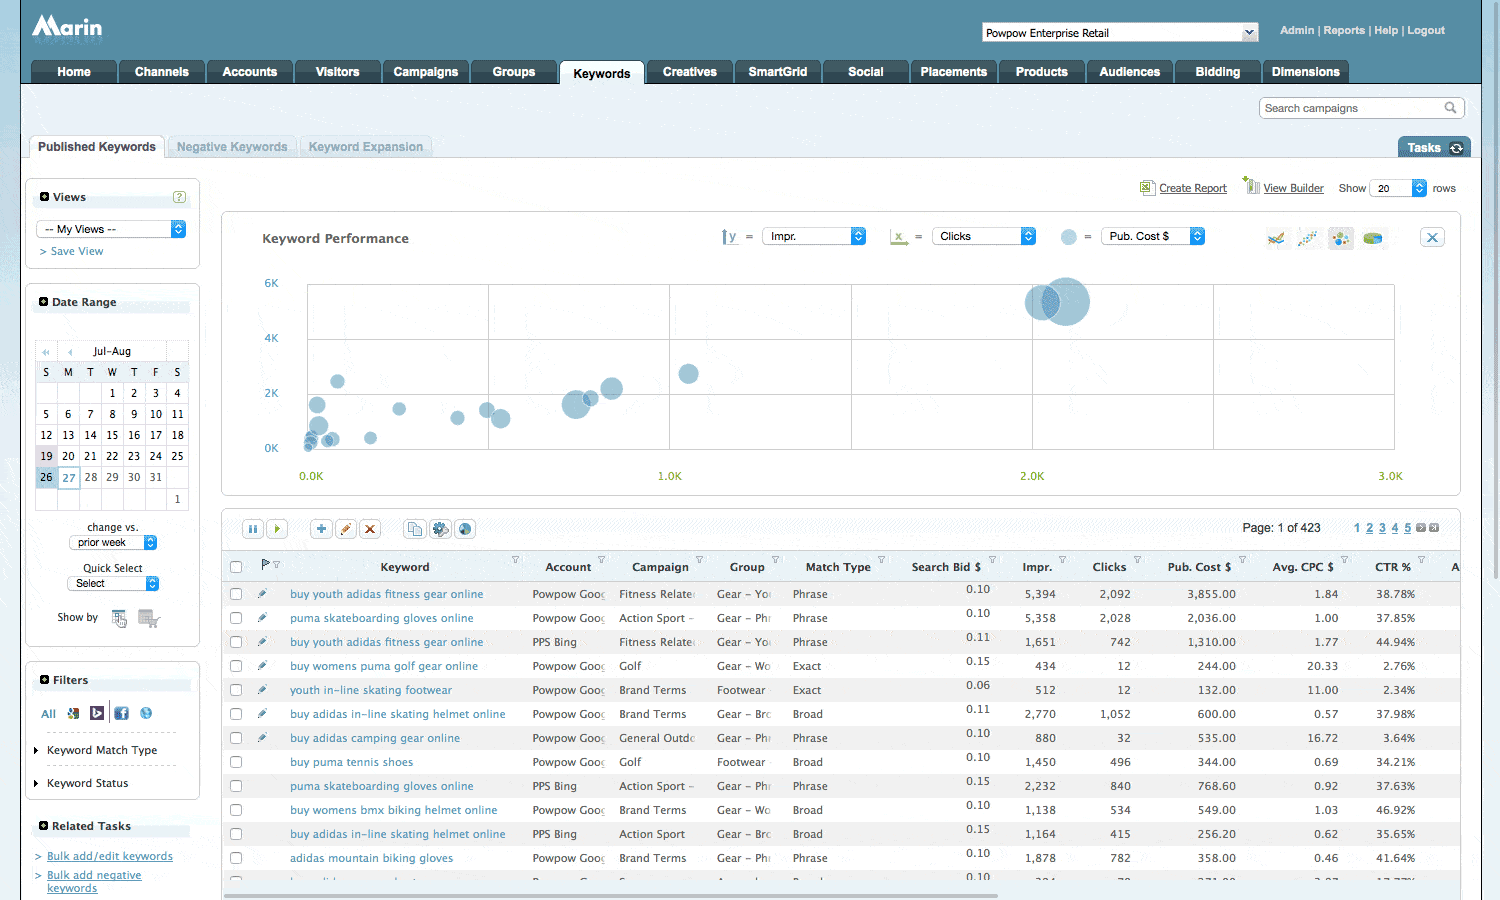
Task: Click the Search campaigns input field
Action: coord(1350,108)
